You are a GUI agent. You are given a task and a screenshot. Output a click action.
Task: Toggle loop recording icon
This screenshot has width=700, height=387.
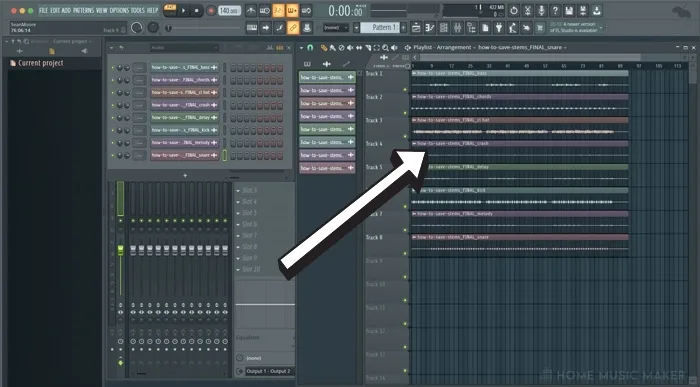[x=306, y=11]
